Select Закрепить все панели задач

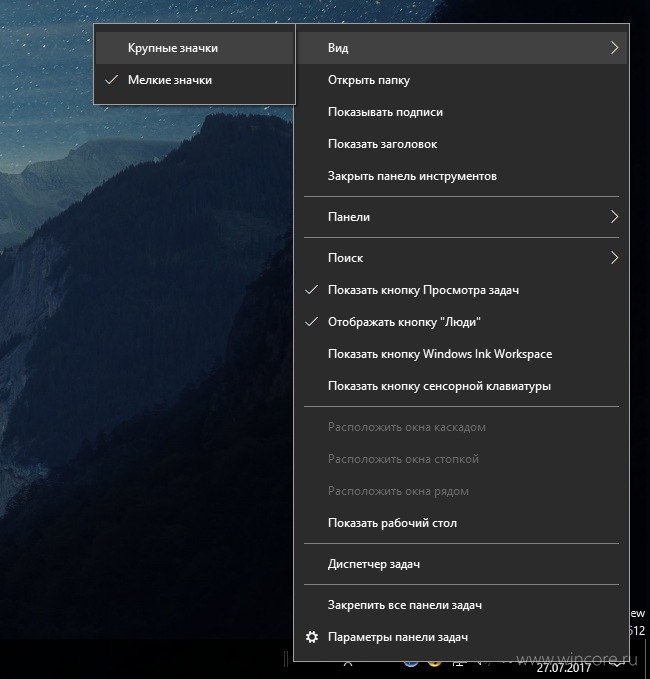461,605
